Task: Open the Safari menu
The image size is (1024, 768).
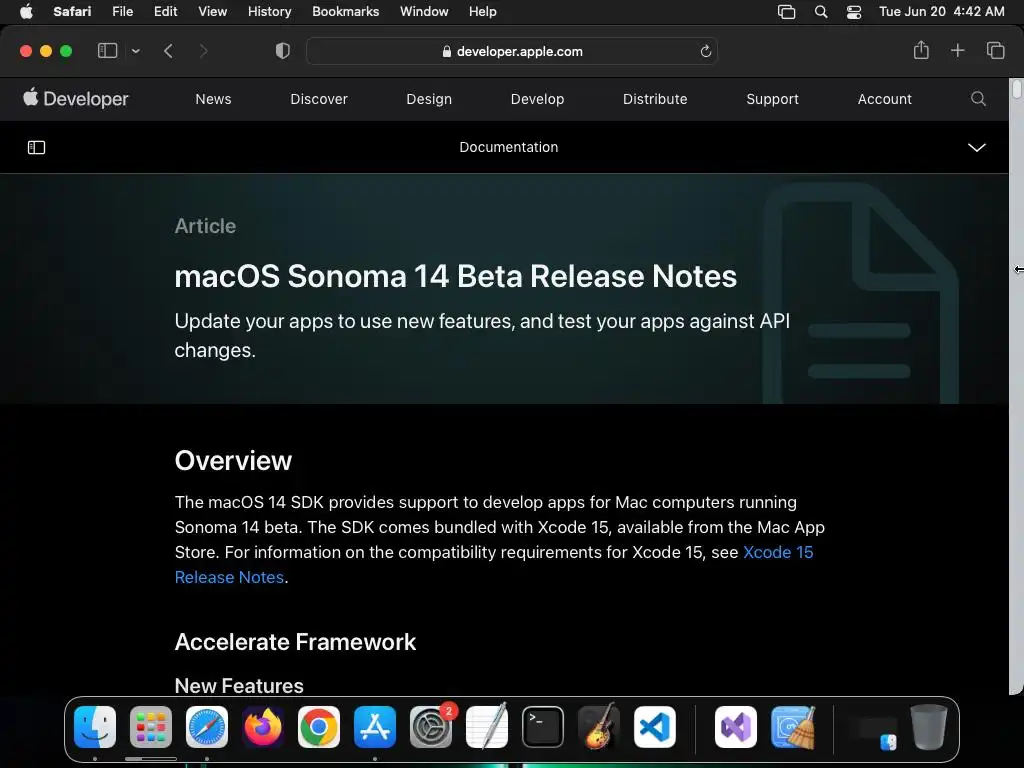Action: click(72, 11)
